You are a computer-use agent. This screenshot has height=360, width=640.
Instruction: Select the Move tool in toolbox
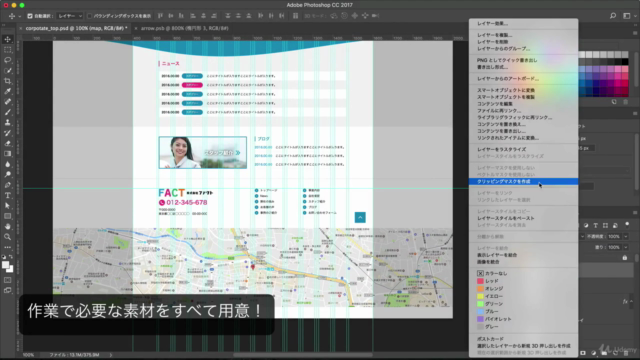coord(7,39)
